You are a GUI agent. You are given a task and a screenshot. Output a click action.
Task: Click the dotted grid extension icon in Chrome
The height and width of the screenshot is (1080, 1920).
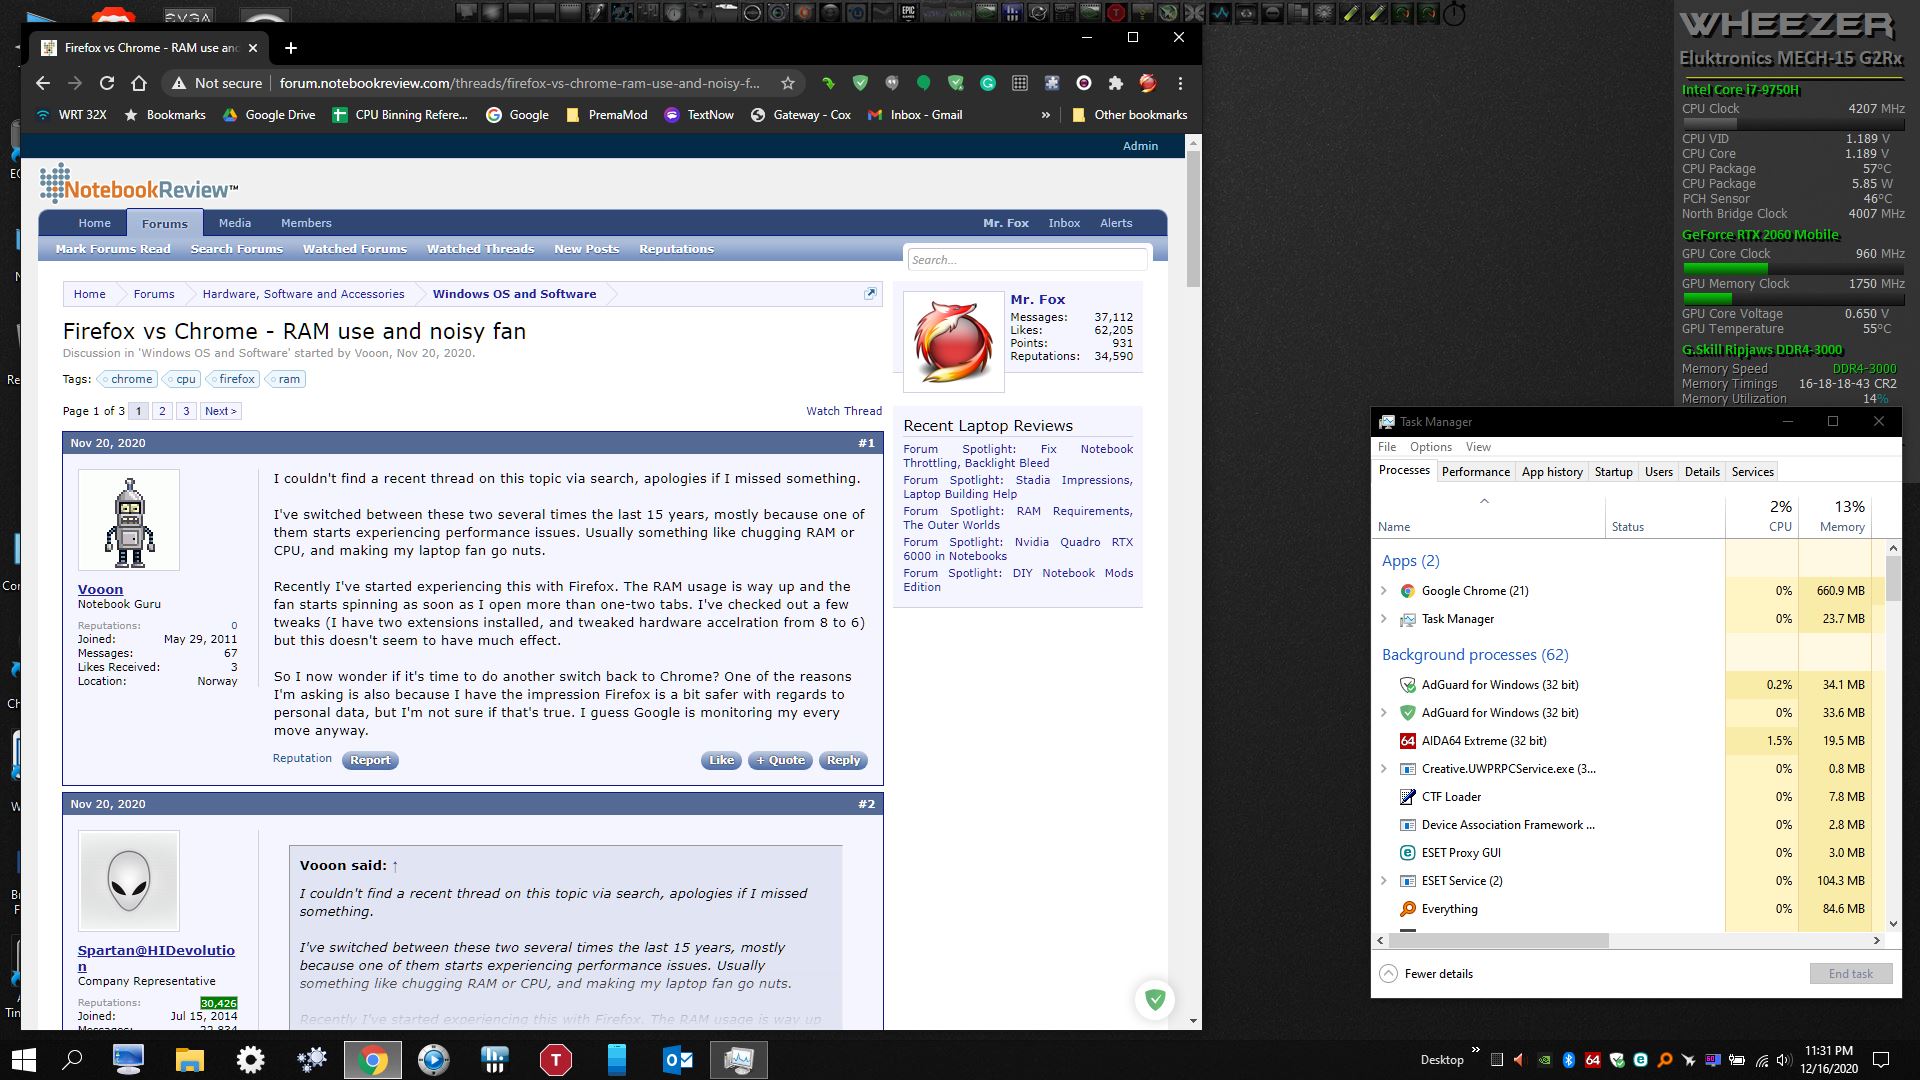[1020, 83]
